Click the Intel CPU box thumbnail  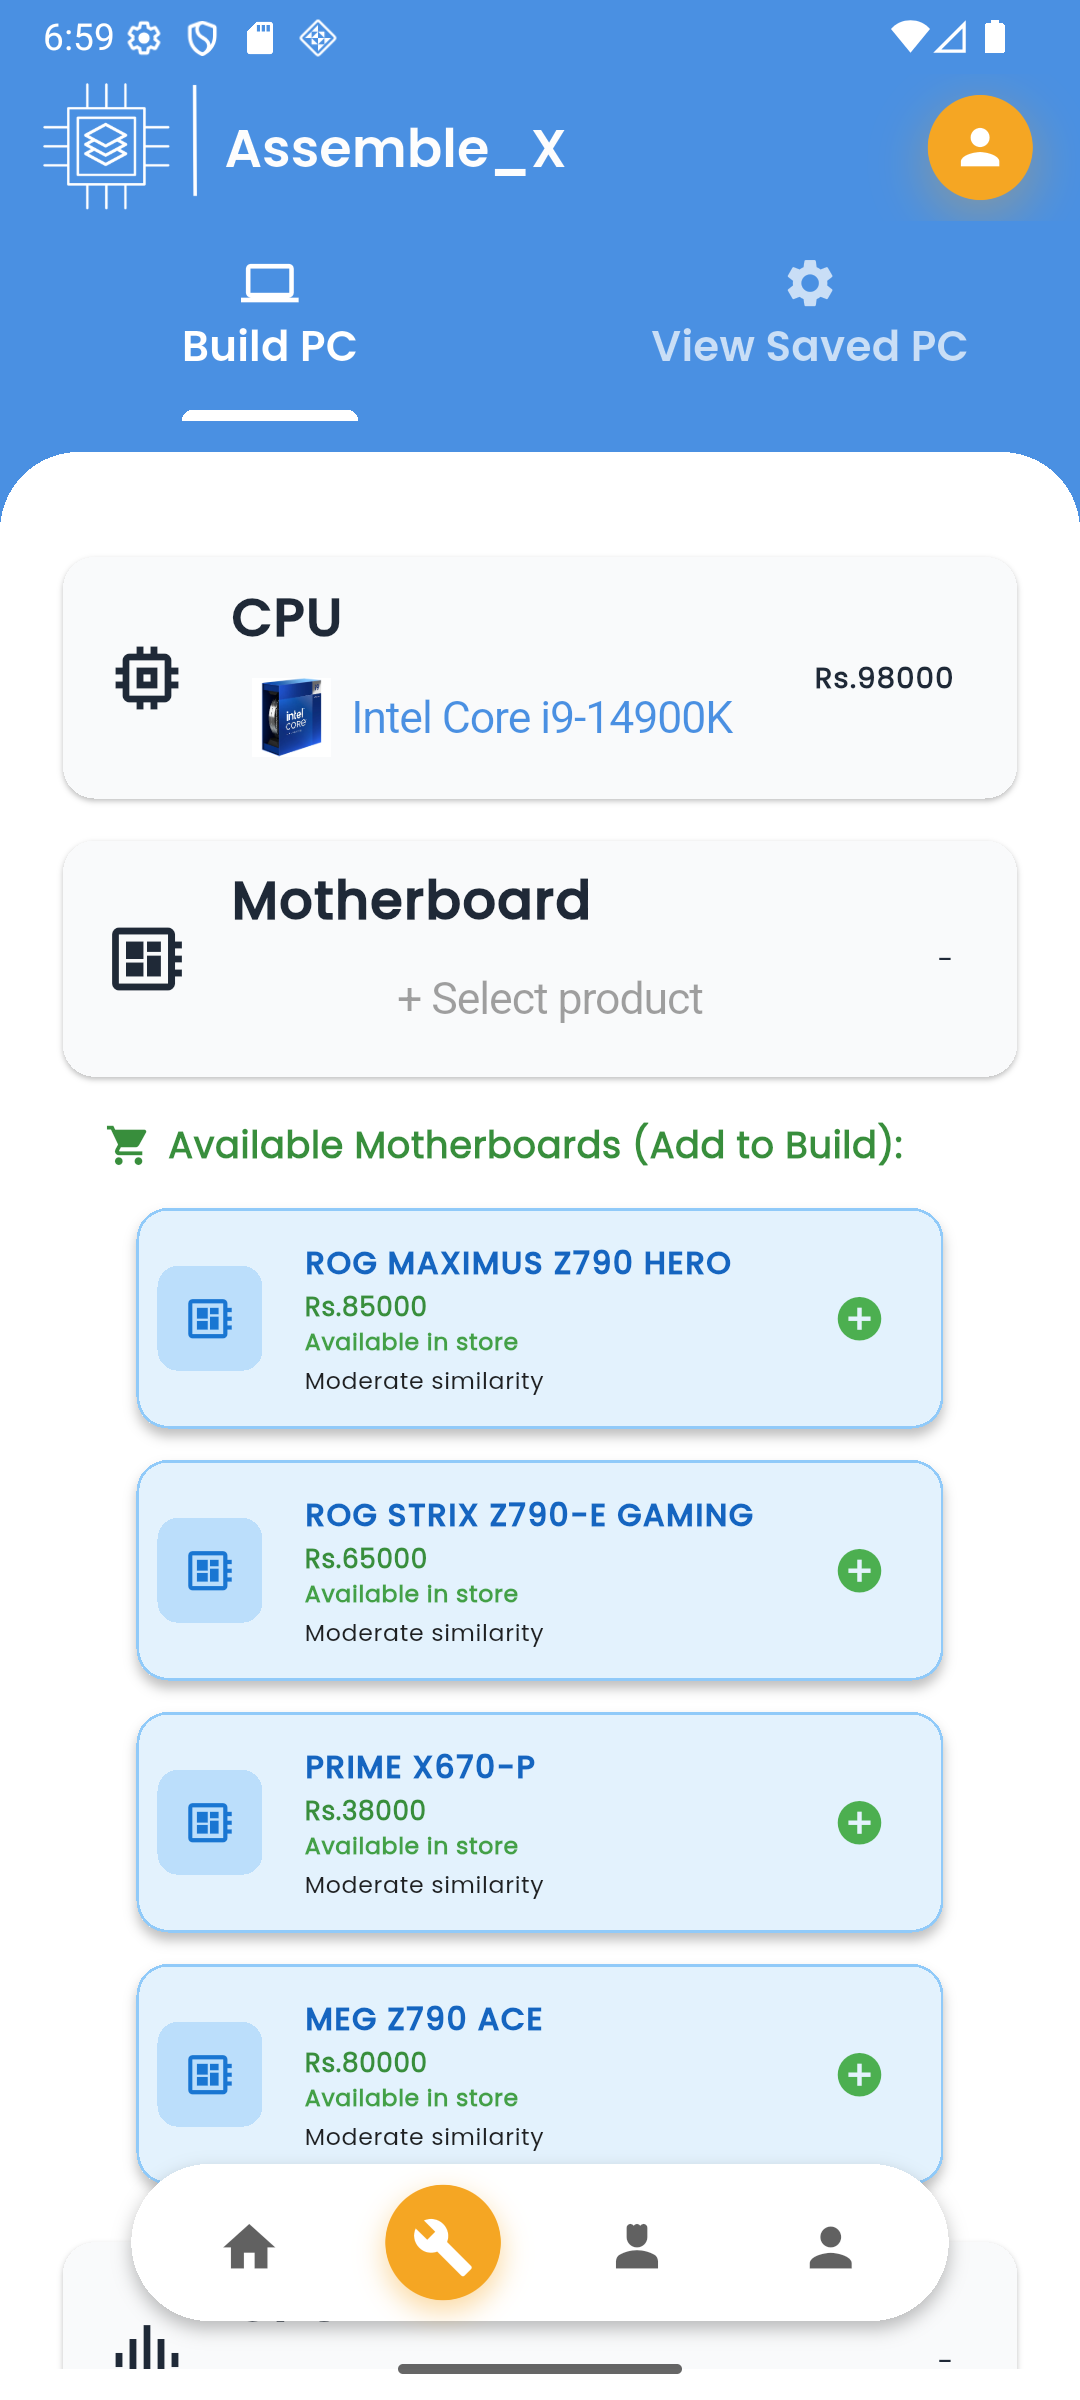pyautogui.click(x=292, y=717)
